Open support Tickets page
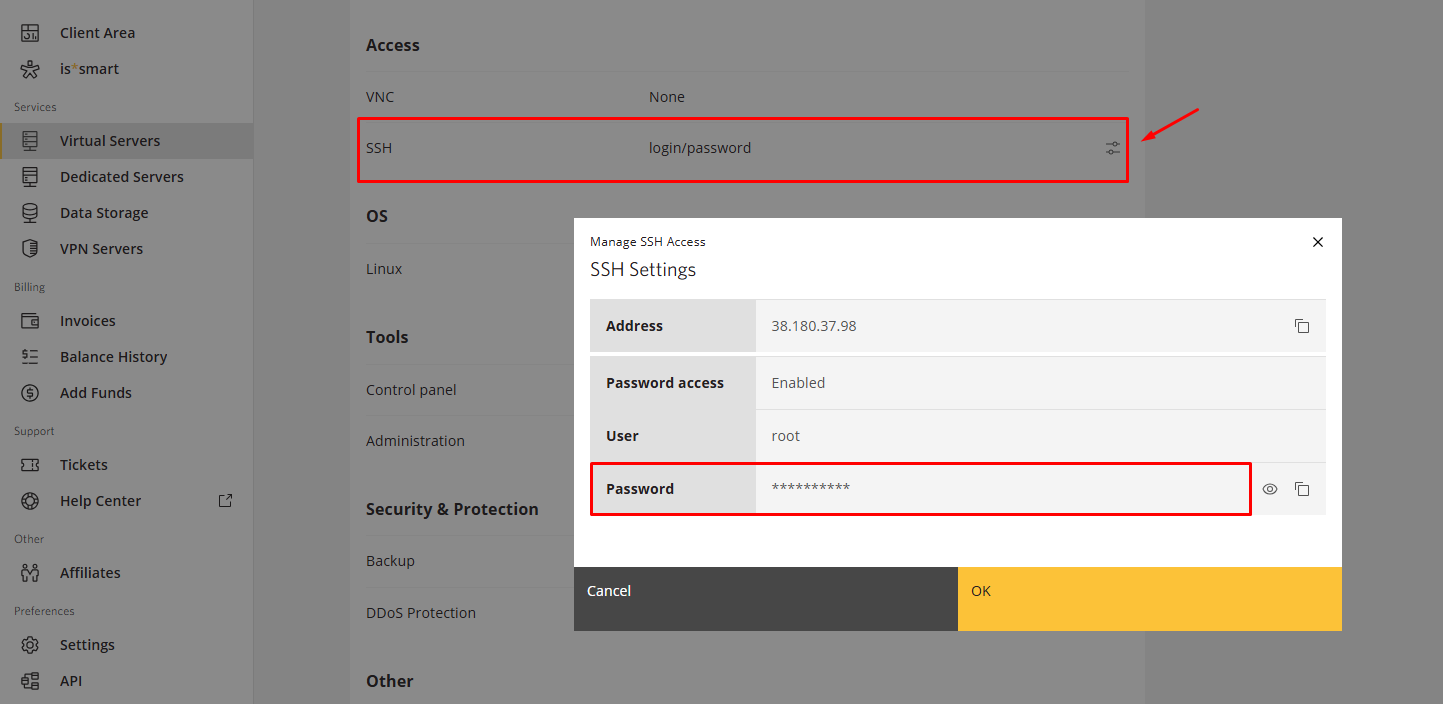Image resolution: width=1443 pixels, height=704 pixels. coord(83,465)
